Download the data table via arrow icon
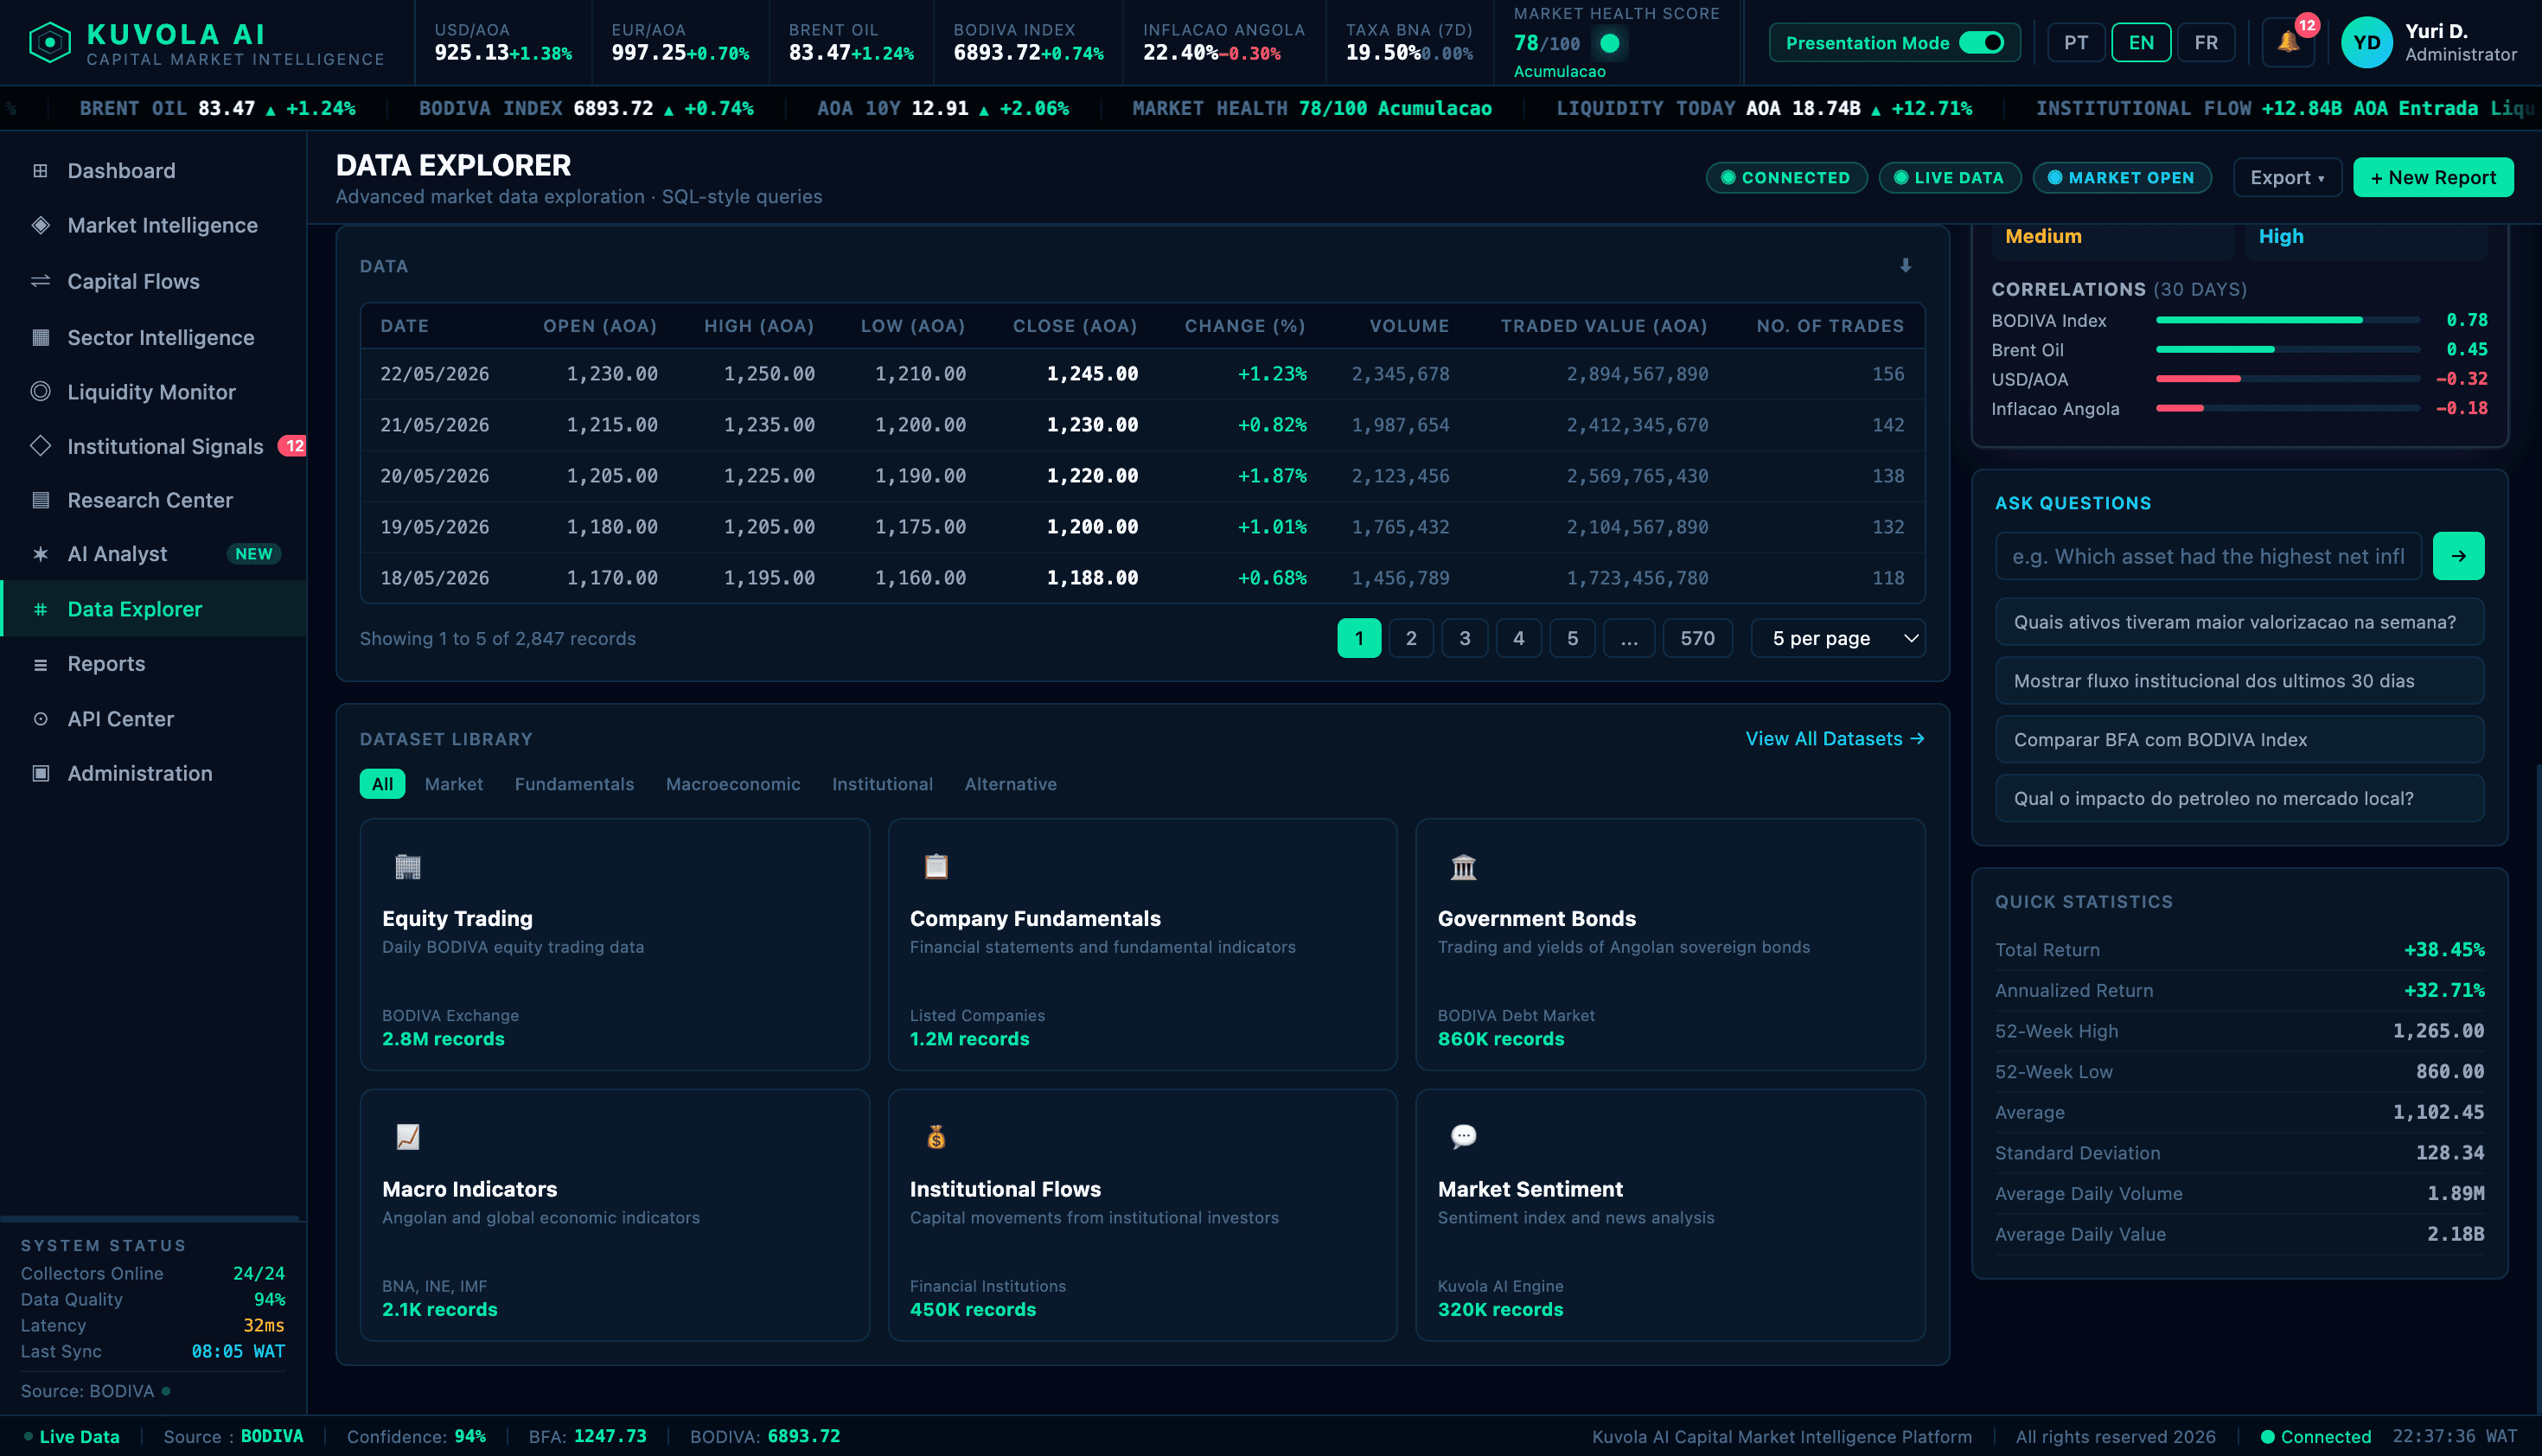This screenshot has width=2542, height=1456. (x=1905, y=266)
